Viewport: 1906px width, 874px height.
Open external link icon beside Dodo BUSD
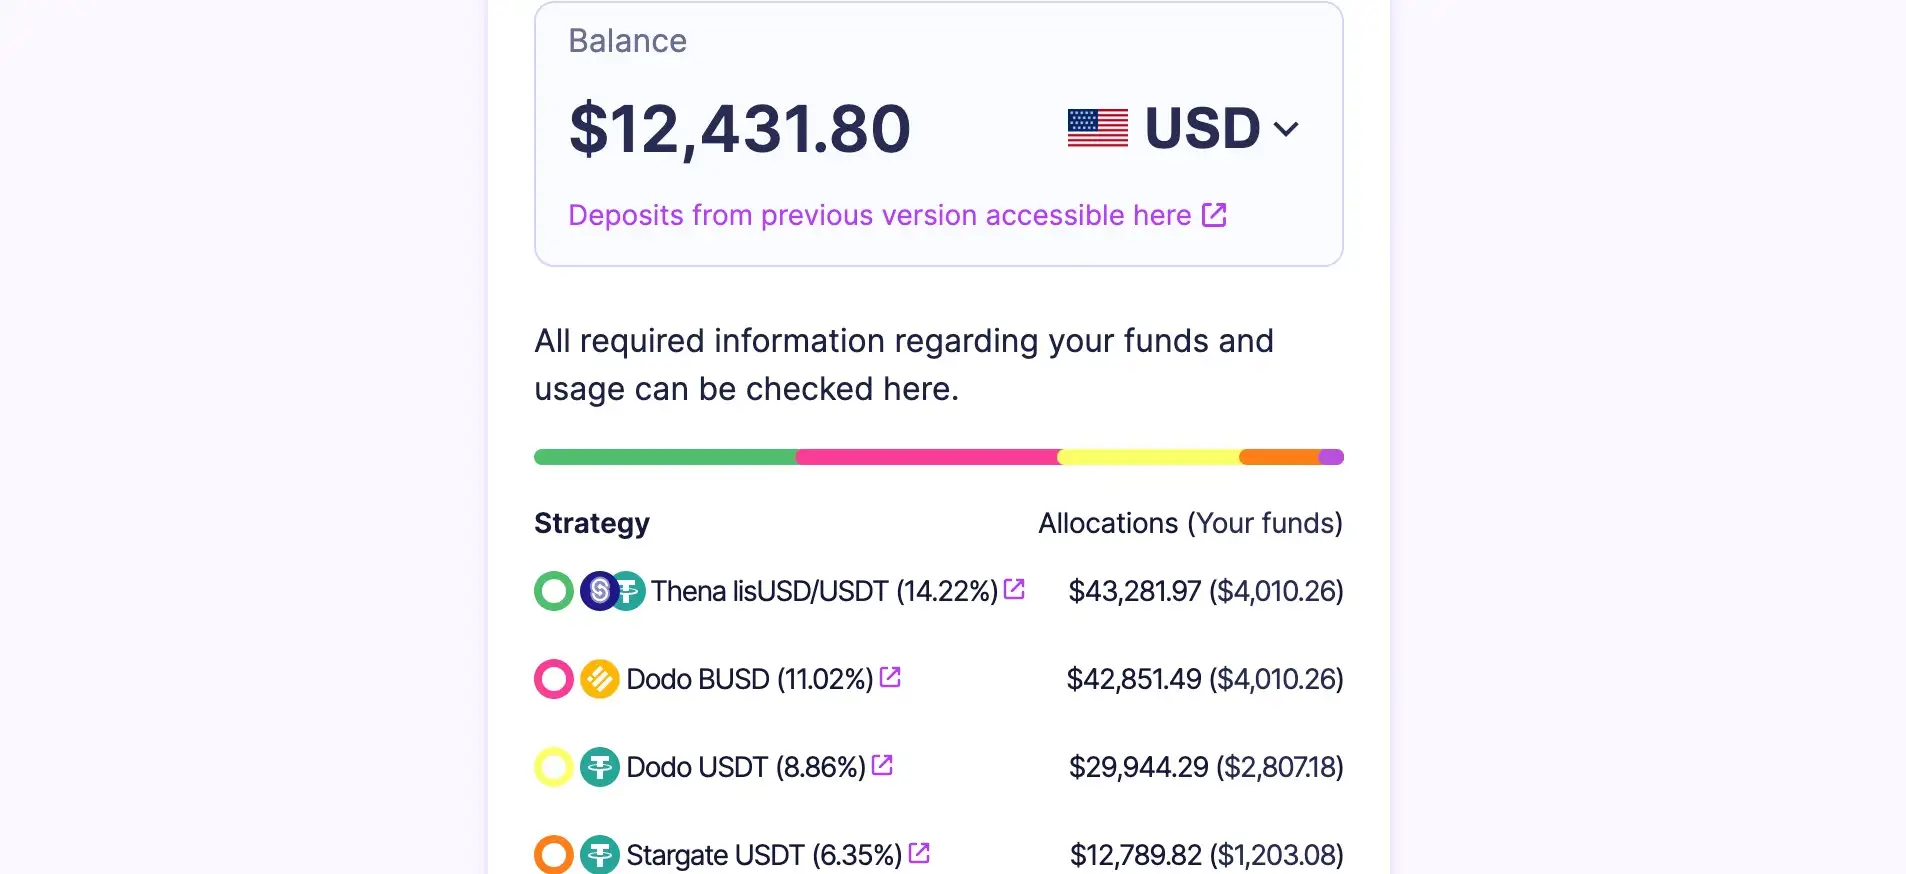(890, 677)
